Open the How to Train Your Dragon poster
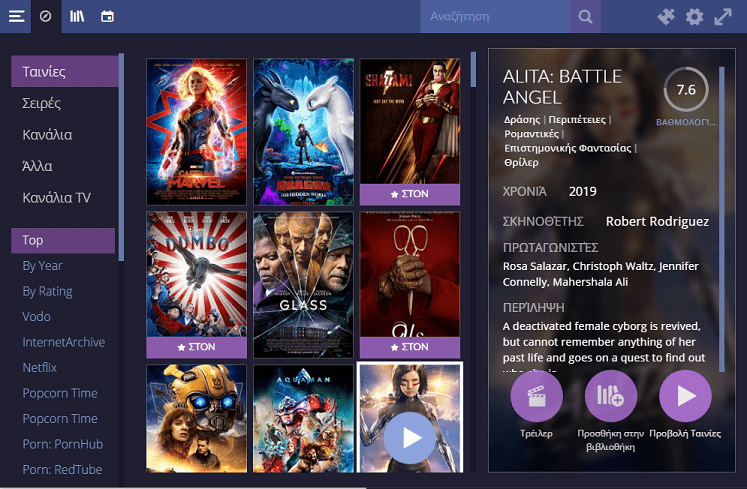 point(303,132)
